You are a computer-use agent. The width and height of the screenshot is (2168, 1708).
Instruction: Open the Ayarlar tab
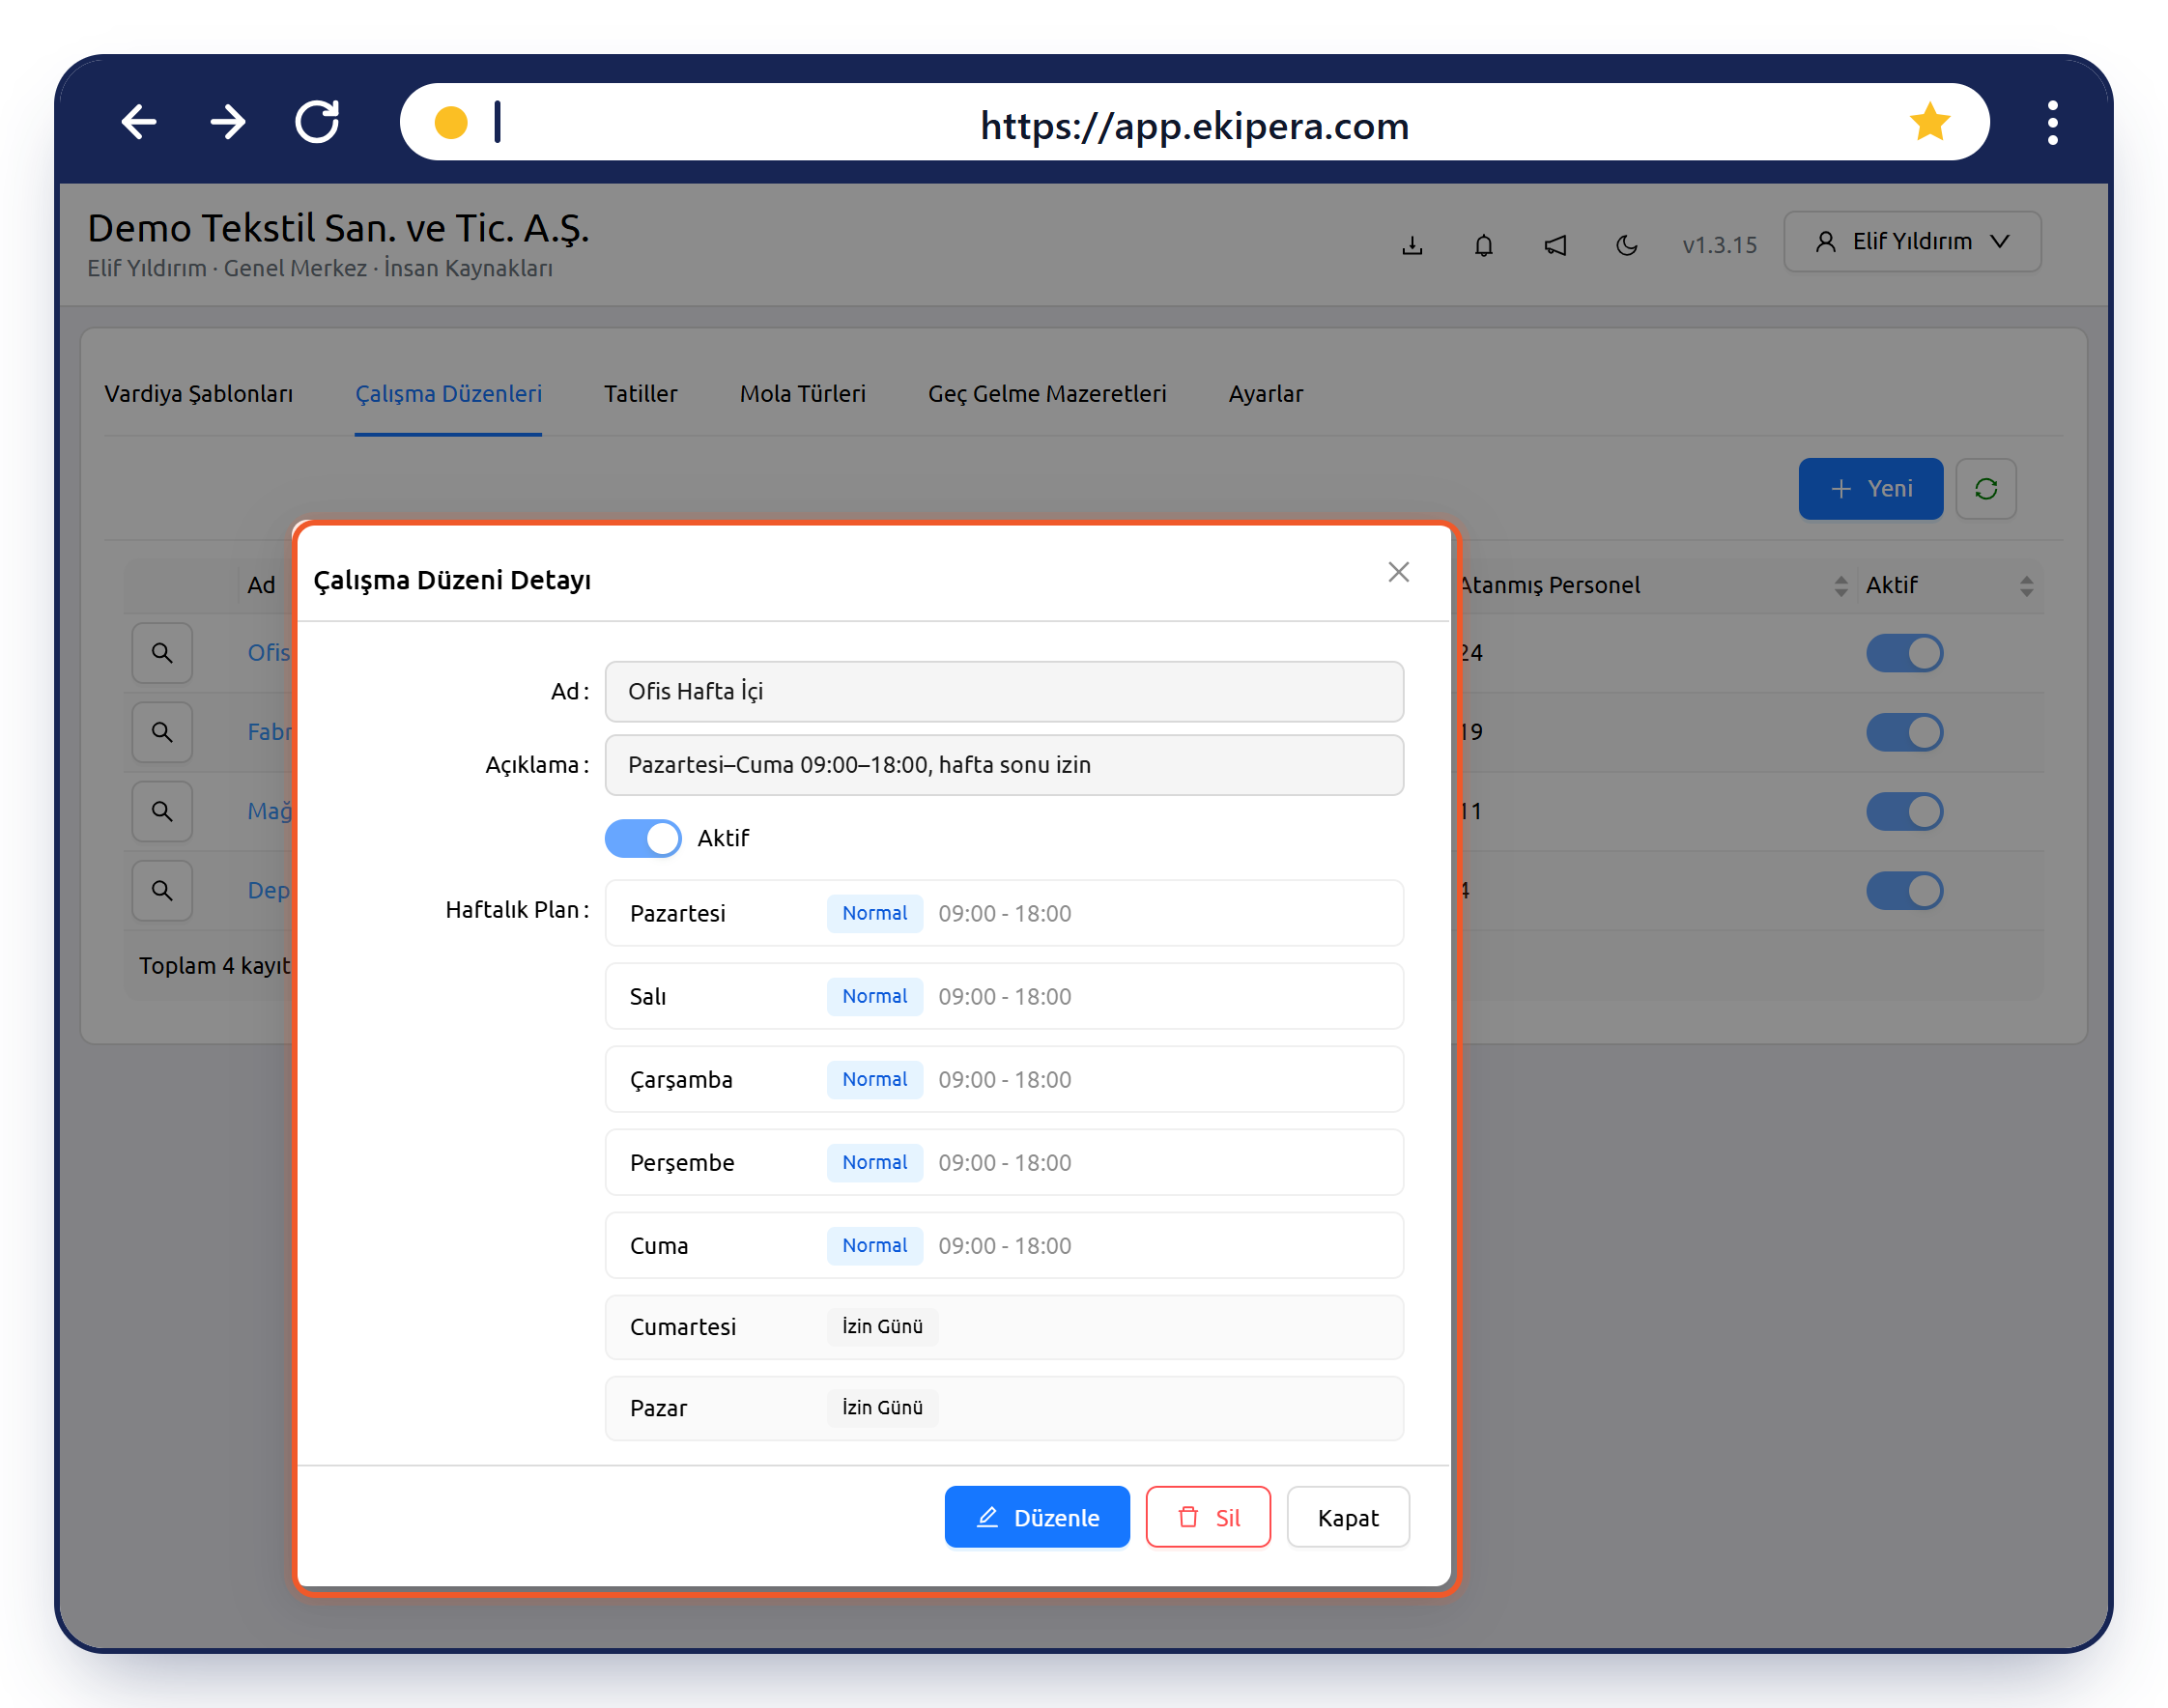1265,394
